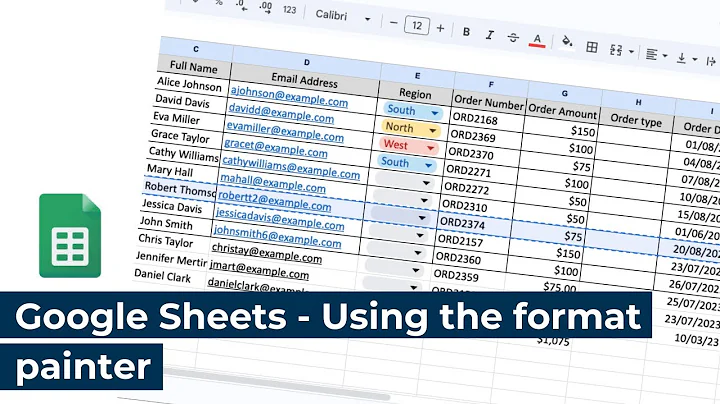This screenshot has height=404, width=720.
Task: Open gracet@example.com email link
Action: click(x=276, y=147)
